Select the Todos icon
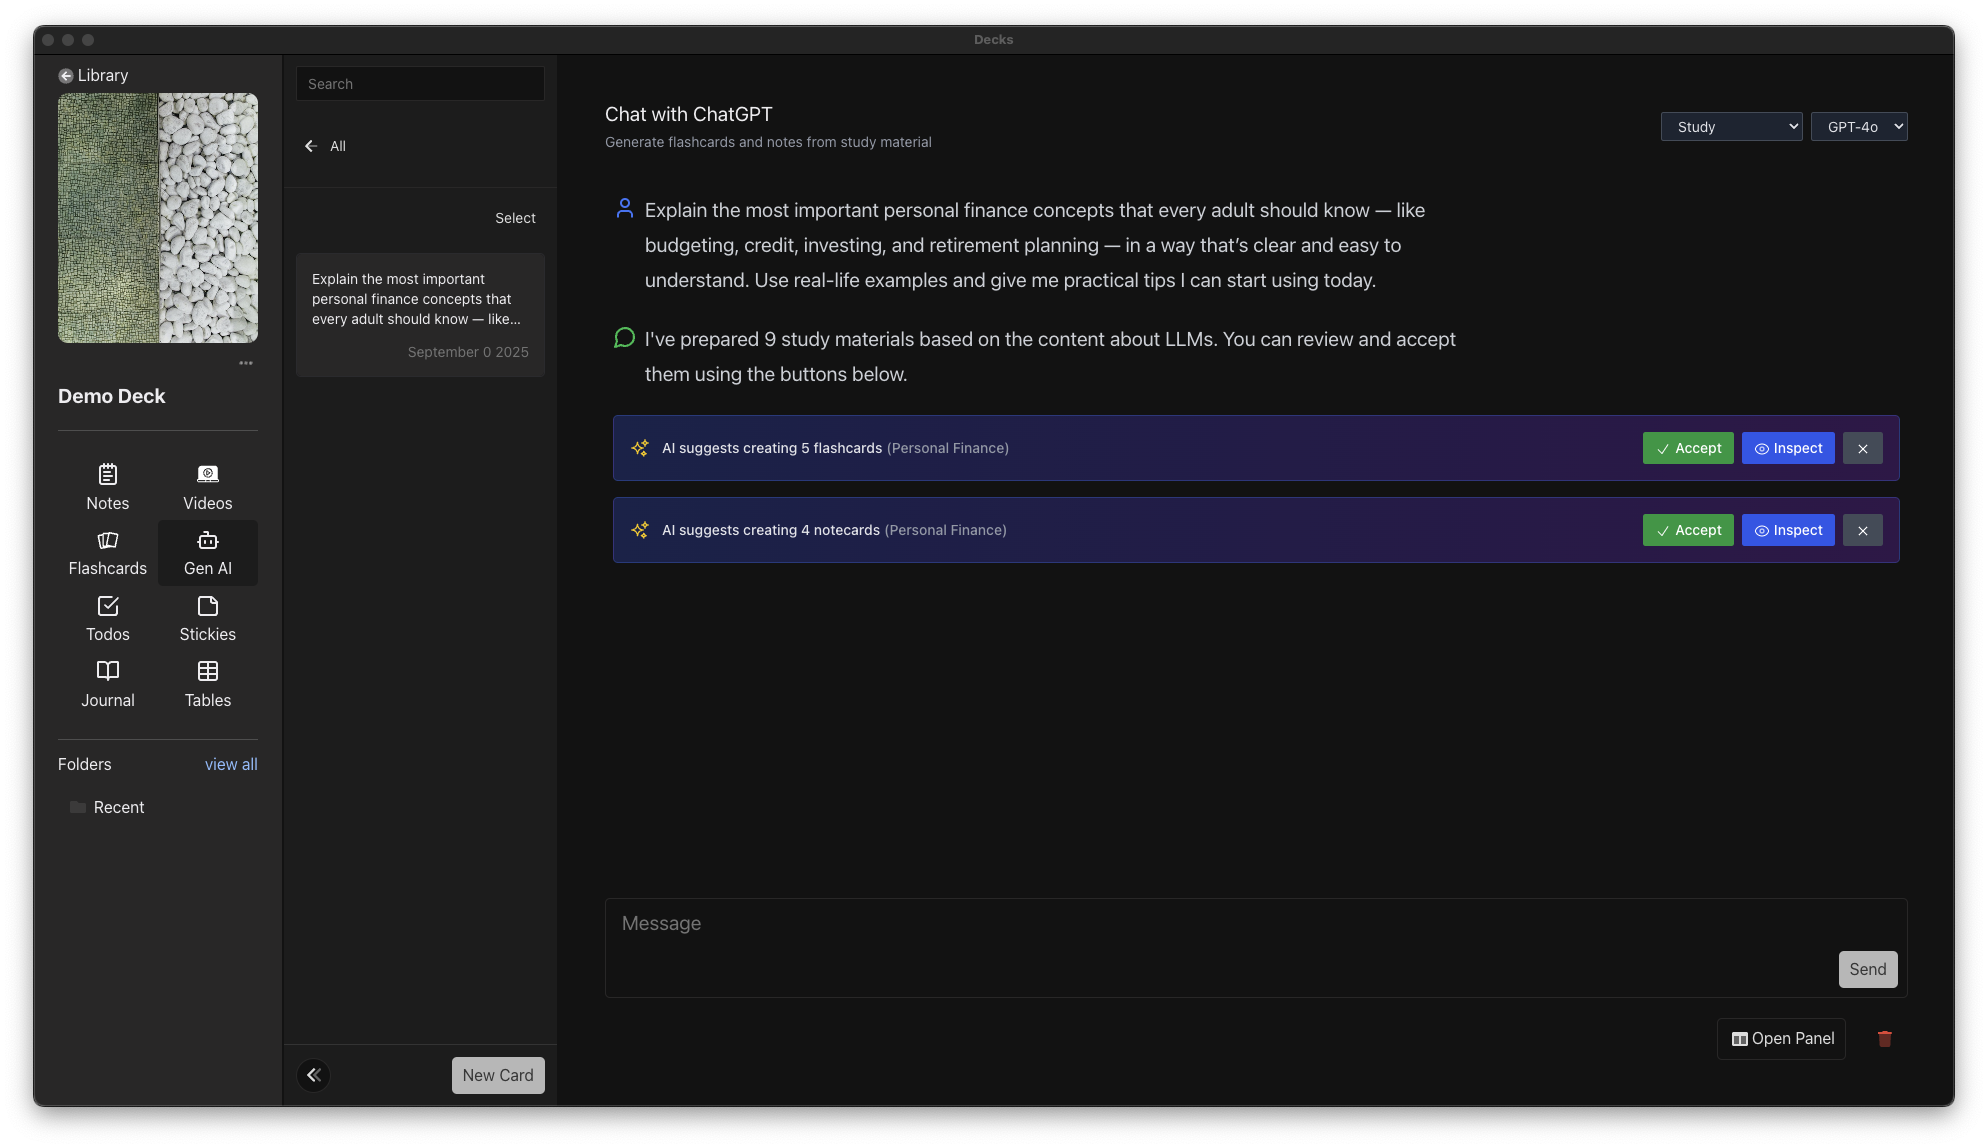The height and width of the screenshot is (1148, 1988). 107,617
